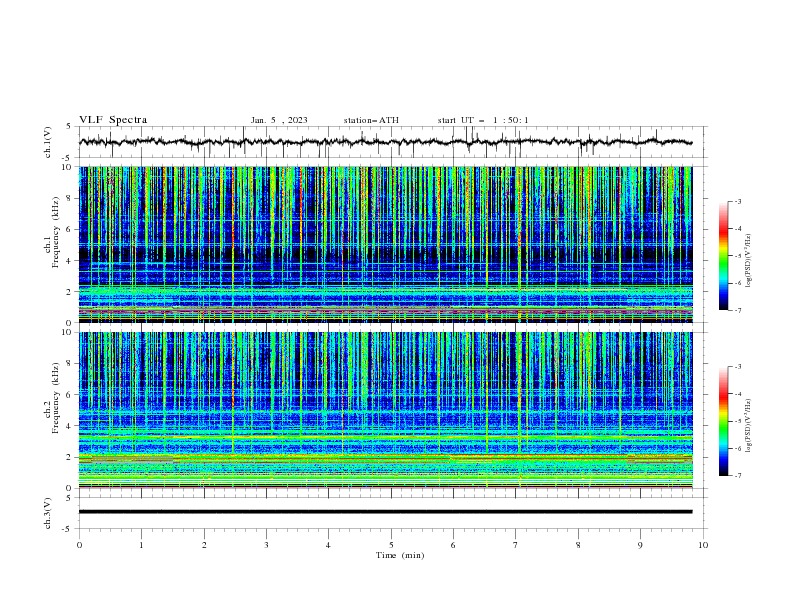Click the "2" tick on the time axis
Viewport: 792px width, 612px height.
click(x=204, y=545)
